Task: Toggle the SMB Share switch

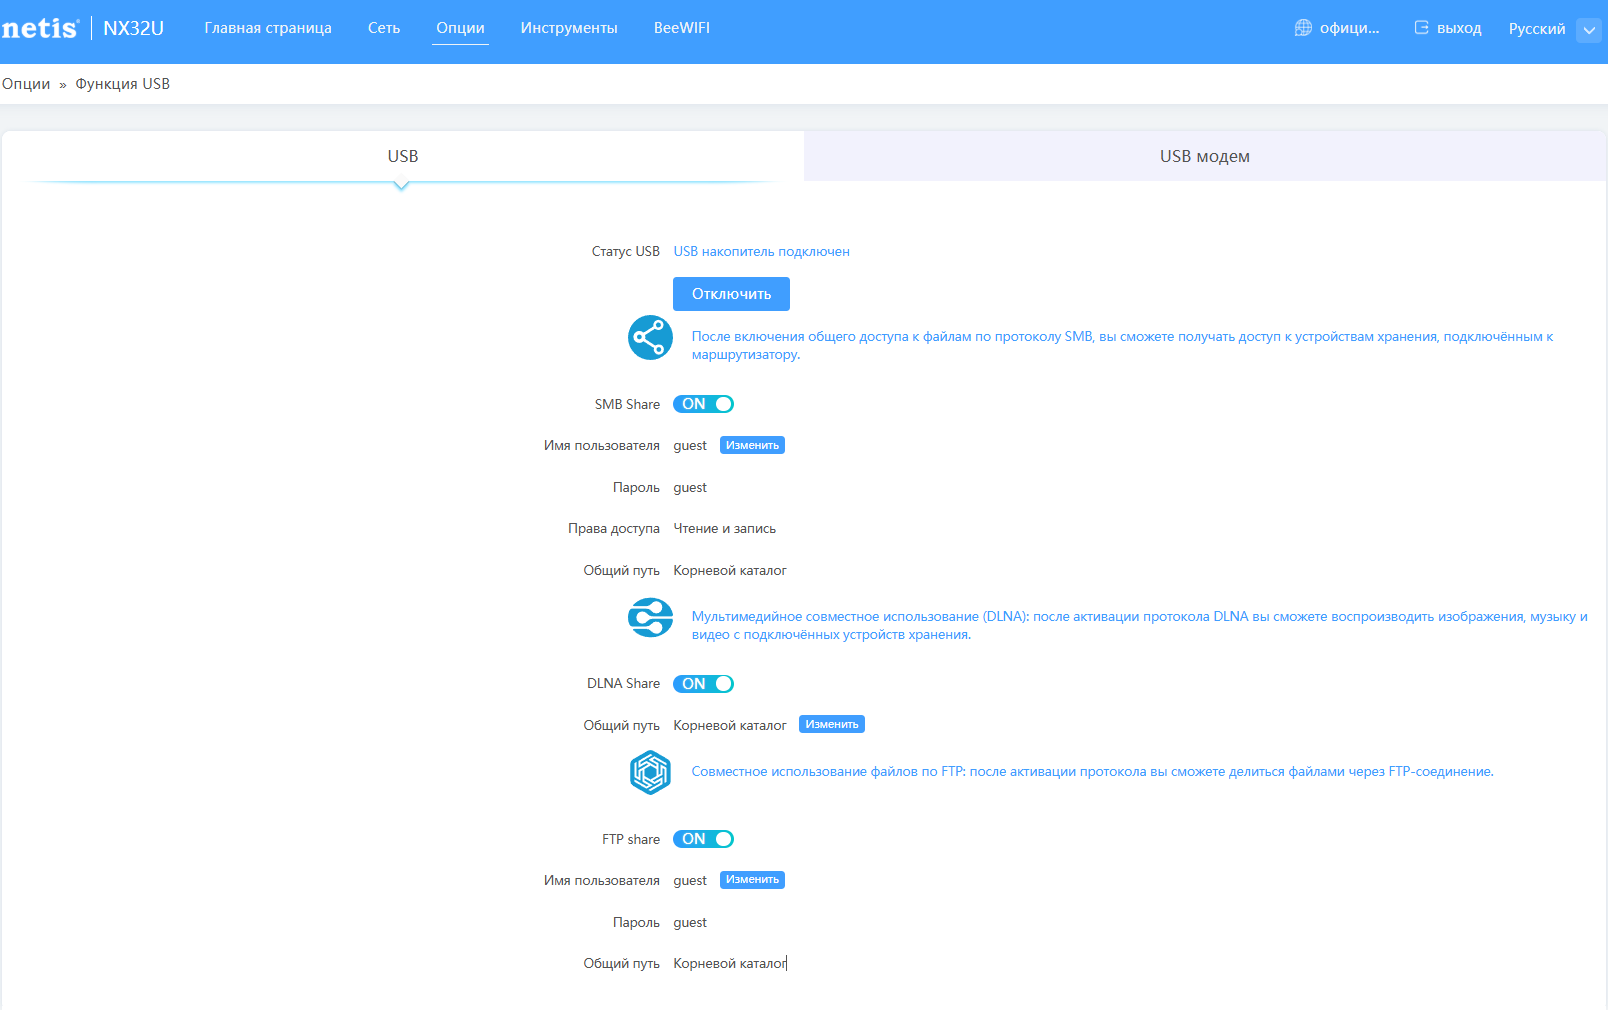Action: click(x=703, y=404)
